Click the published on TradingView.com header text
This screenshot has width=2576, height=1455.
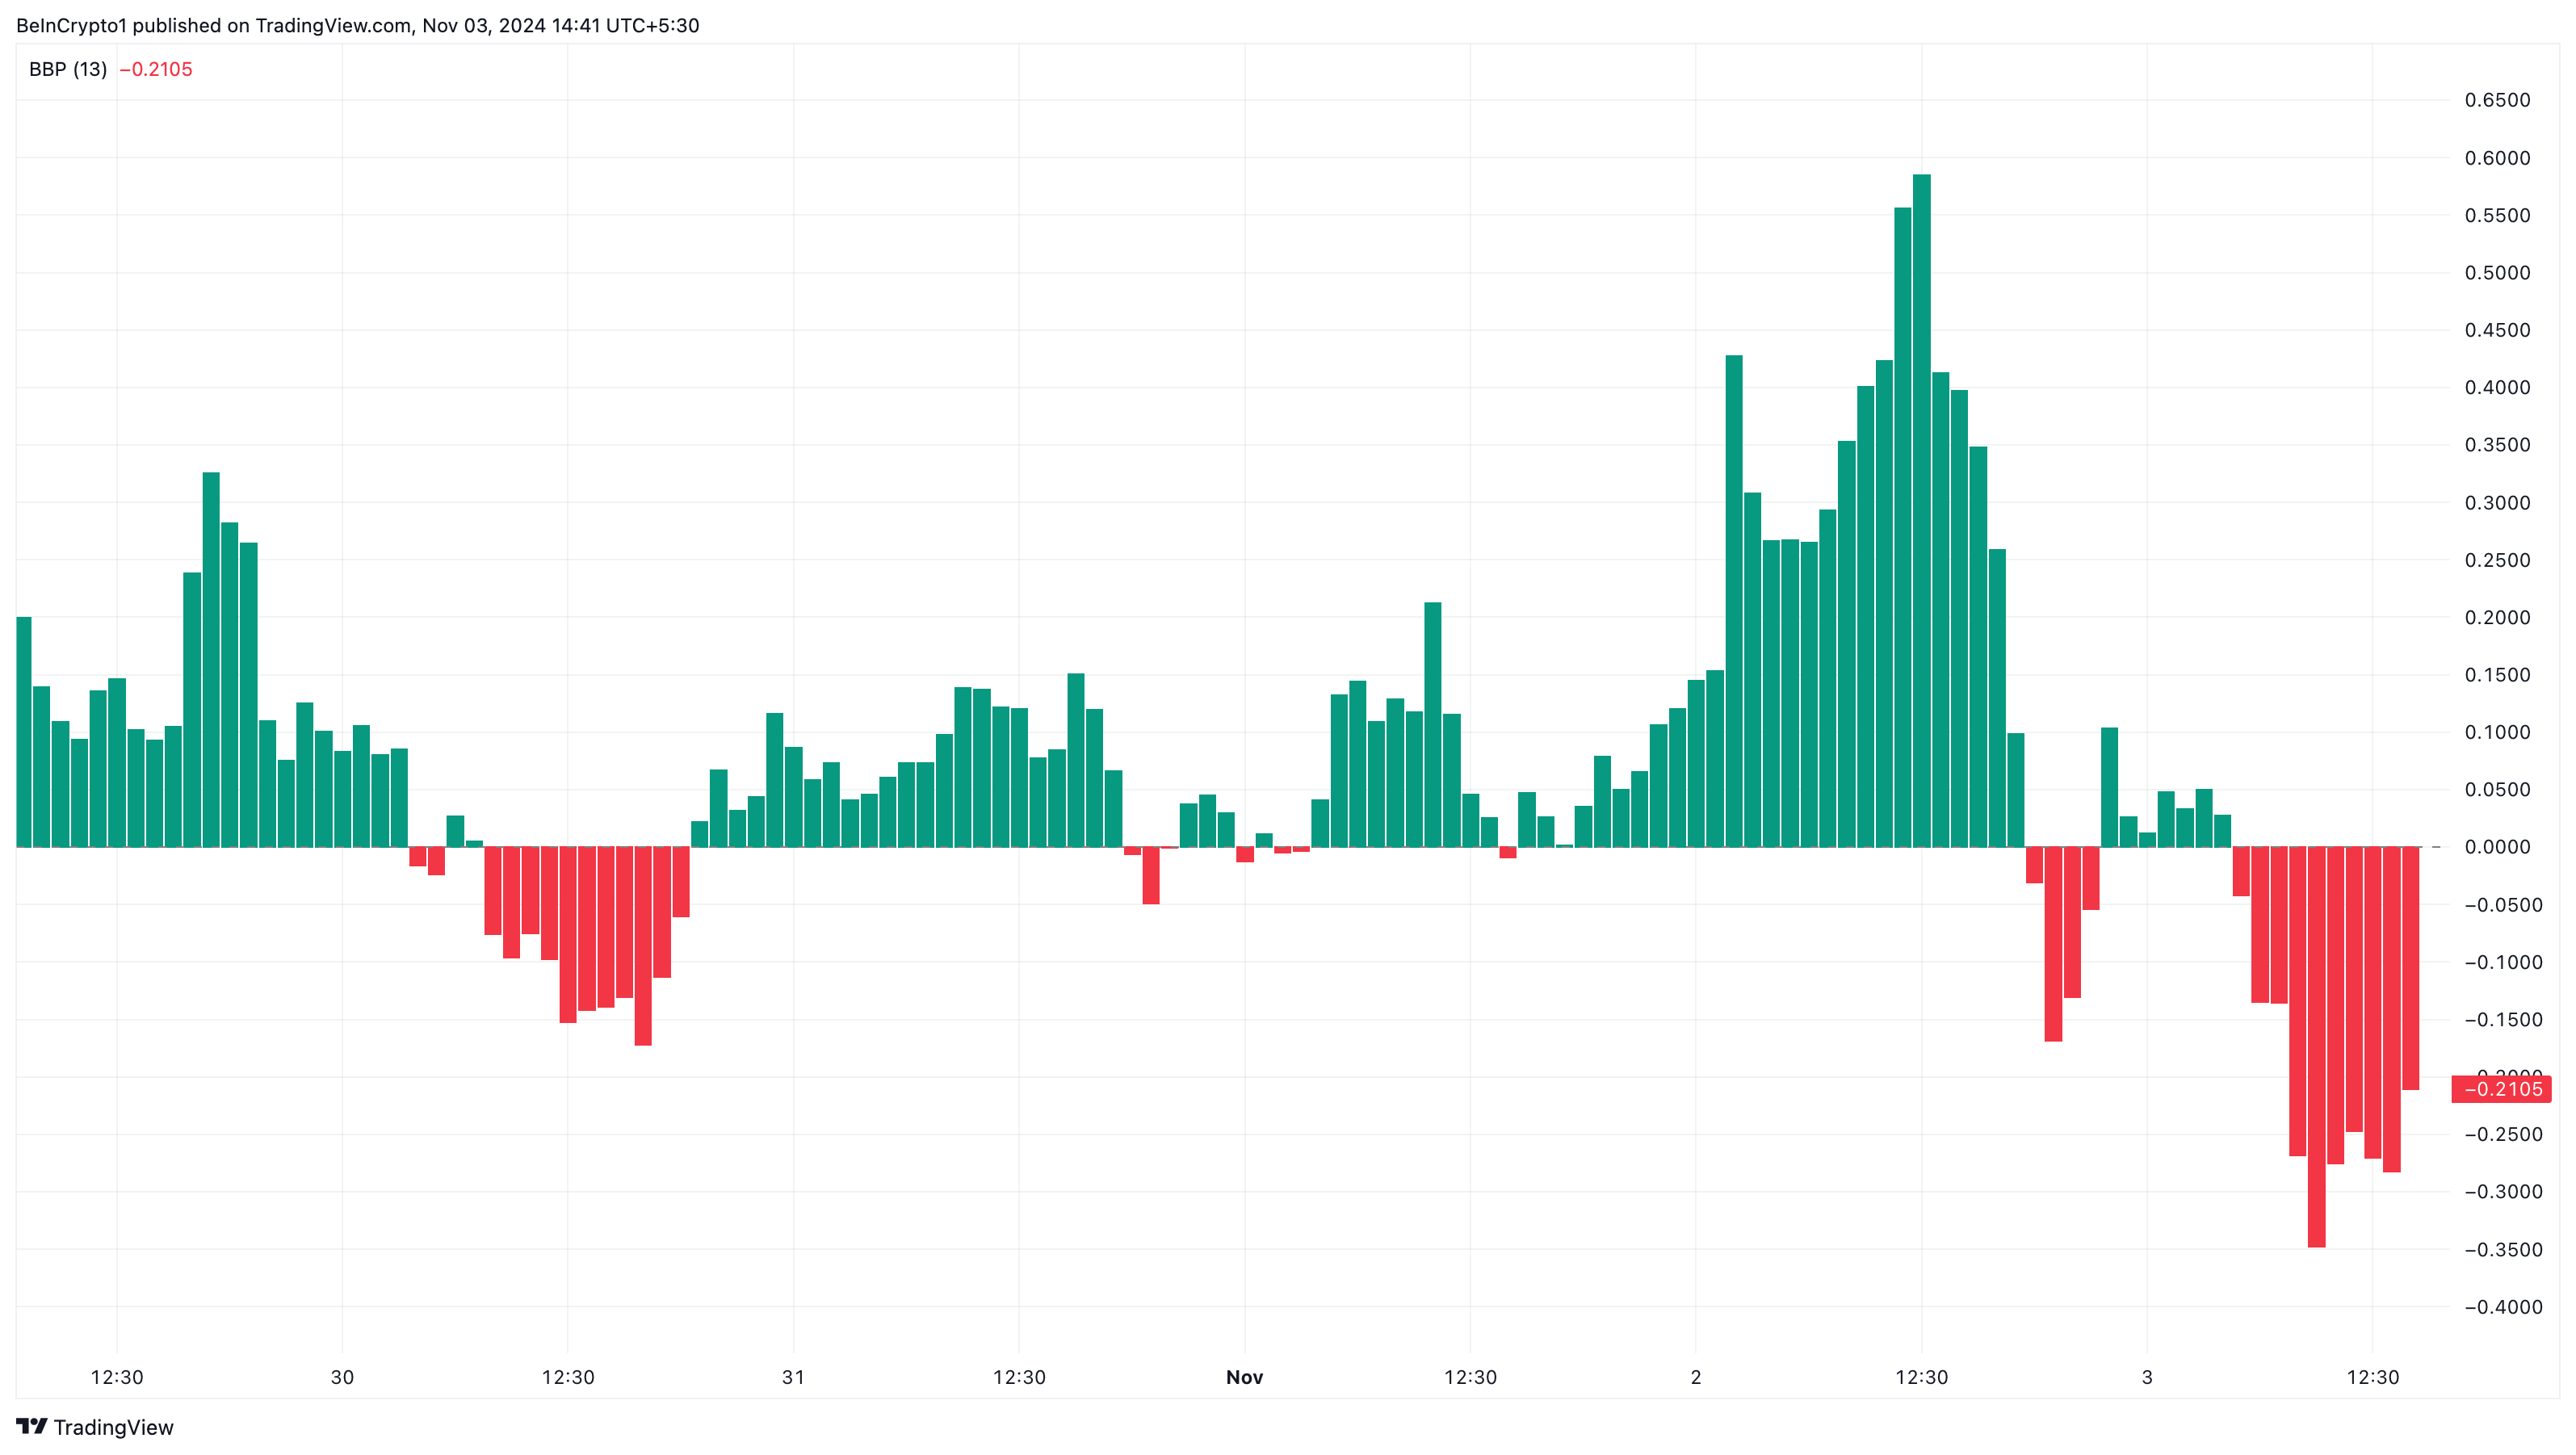[357, 25]
